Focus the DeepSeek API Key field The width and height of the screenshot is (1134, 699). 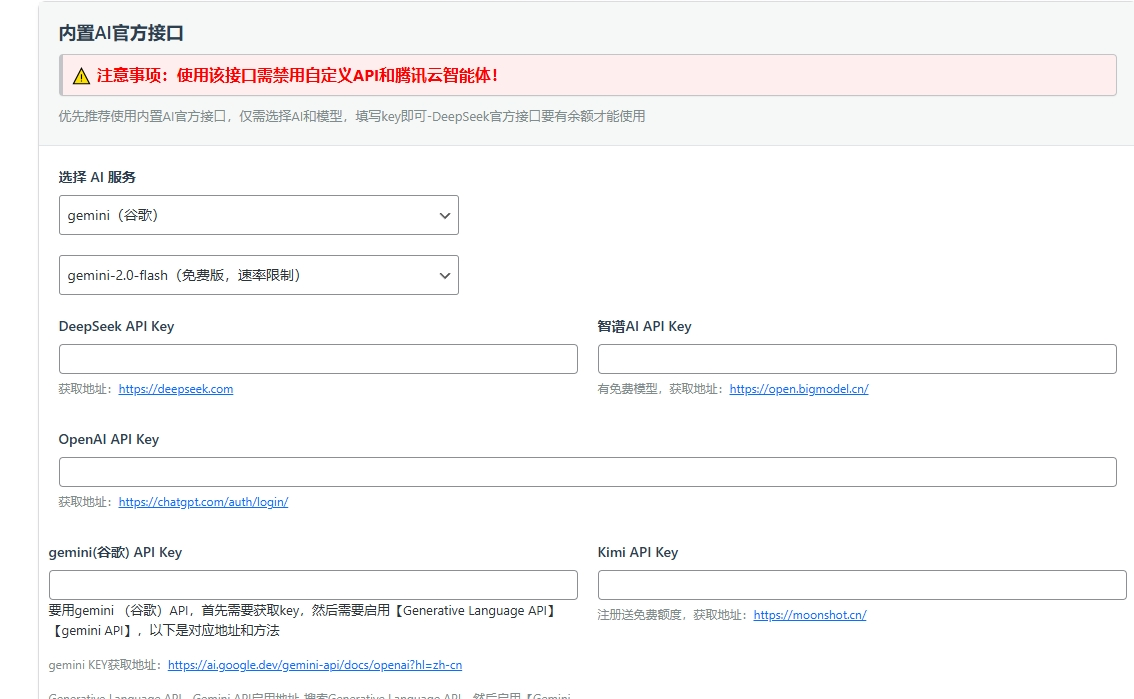coord(318,359)
